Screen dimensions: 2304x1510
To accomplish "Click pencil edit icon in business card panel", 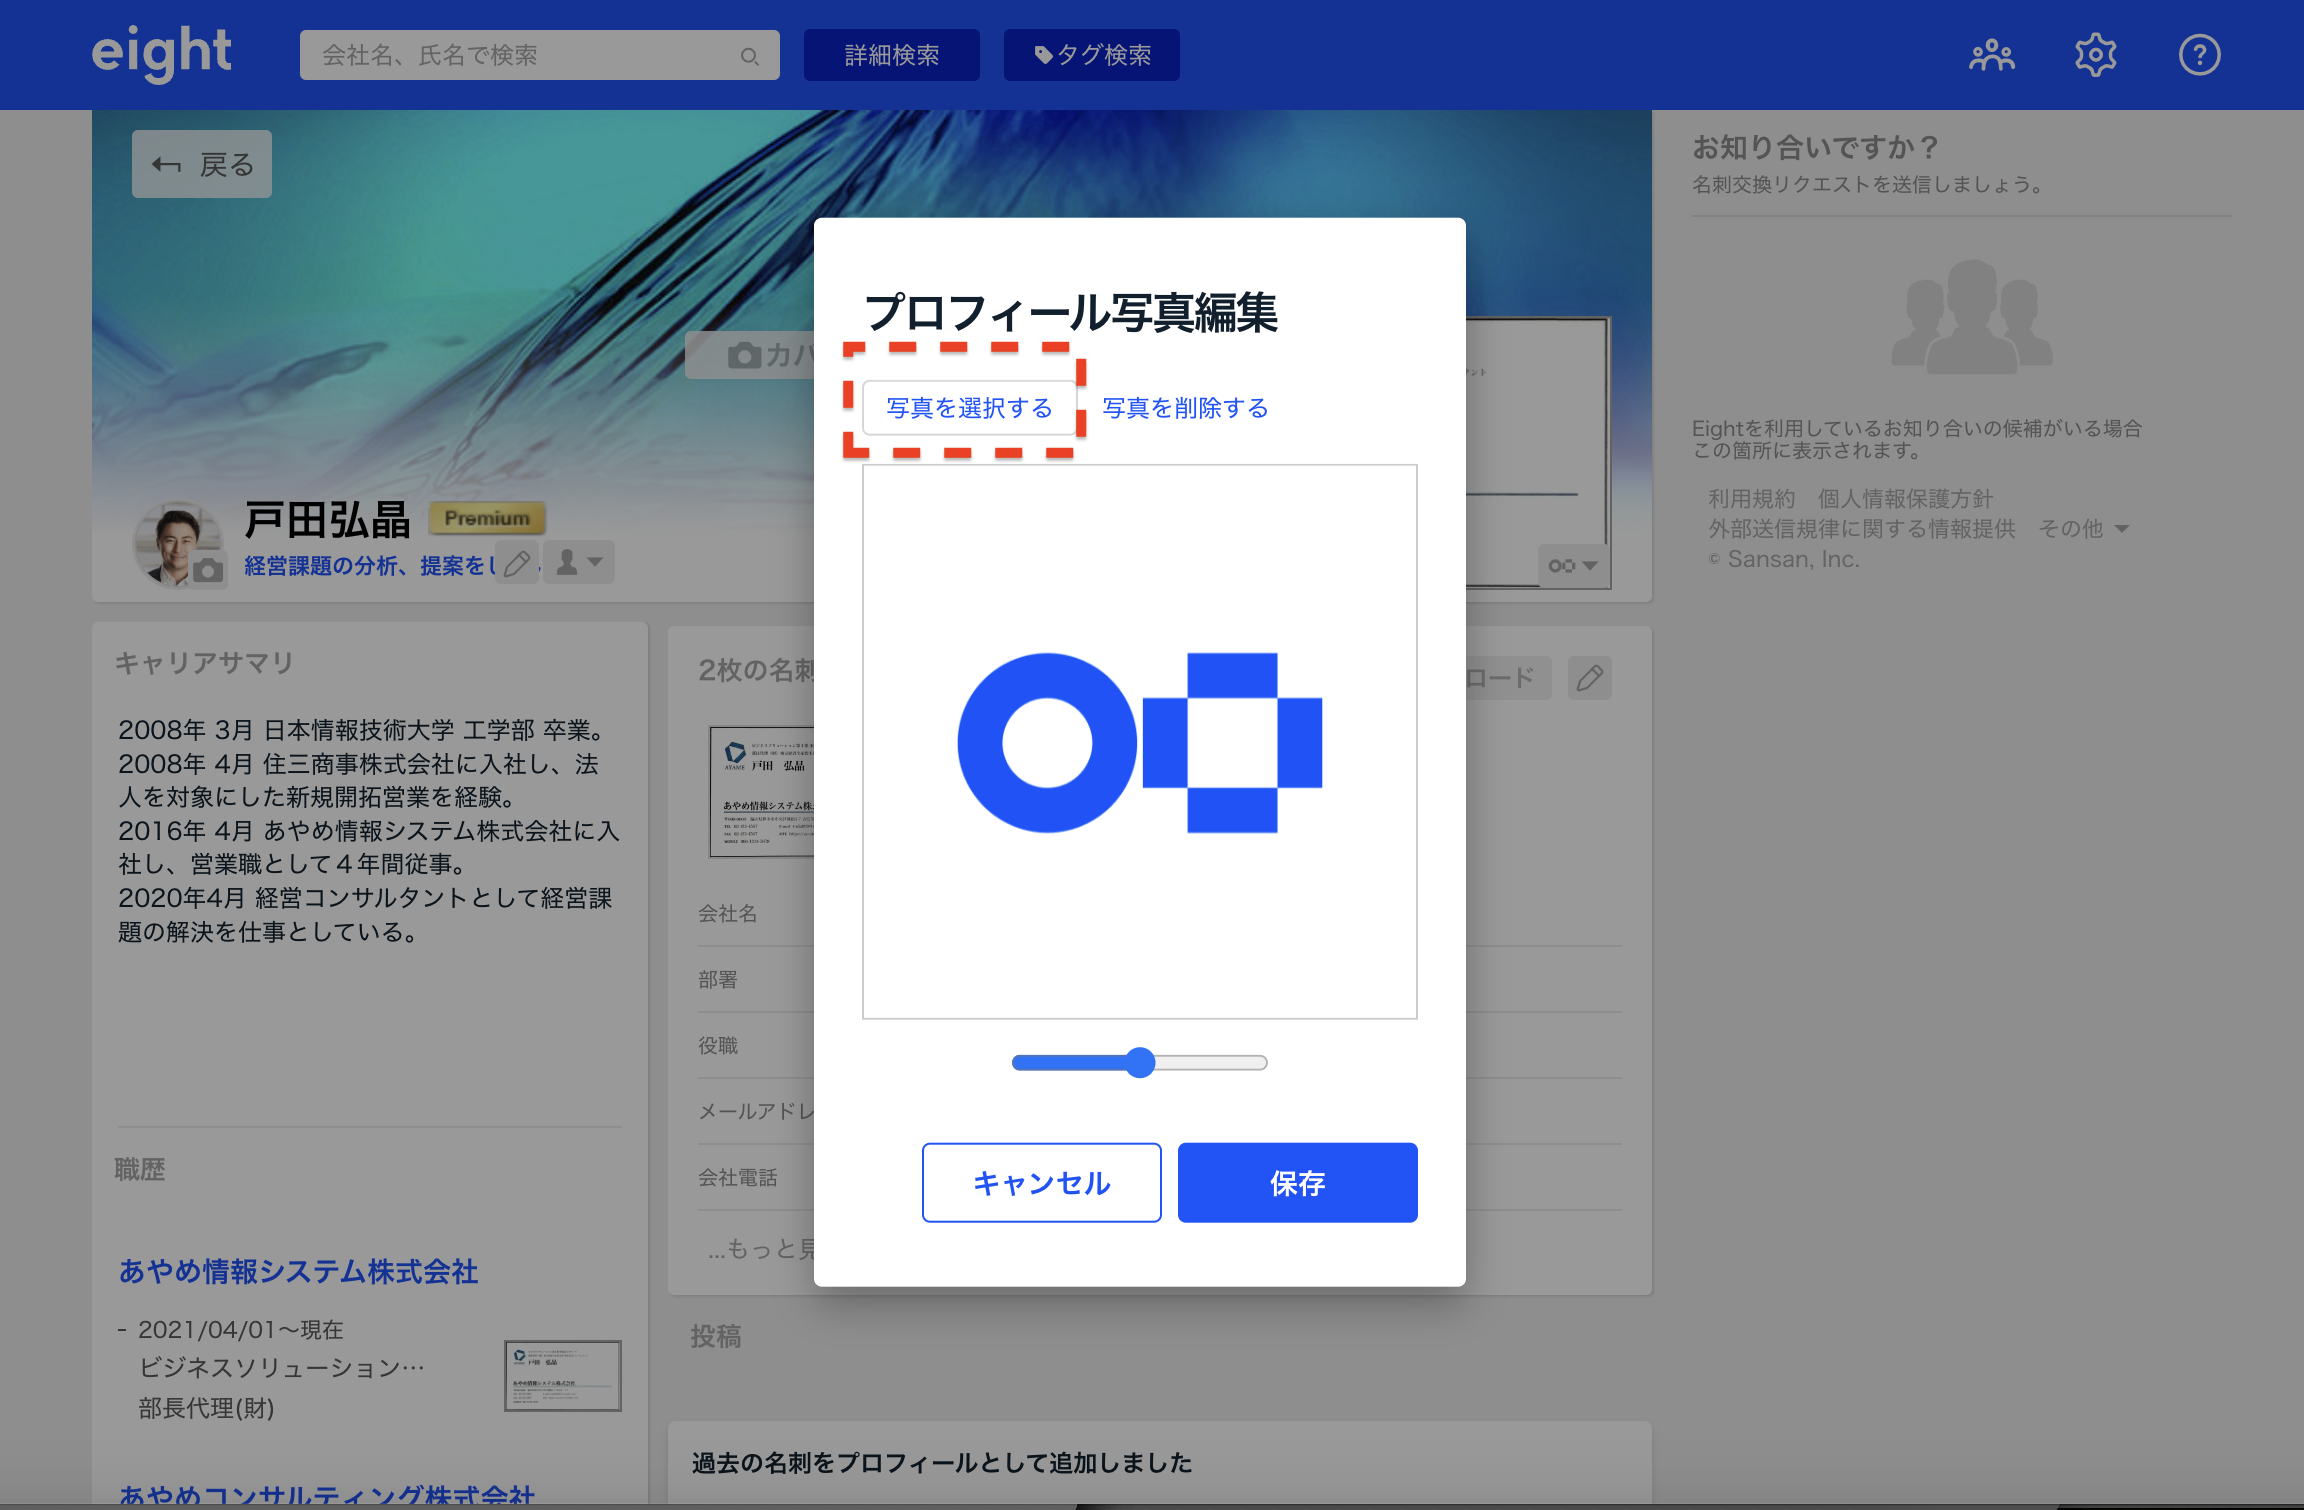I will click(x=1589, y=678).
